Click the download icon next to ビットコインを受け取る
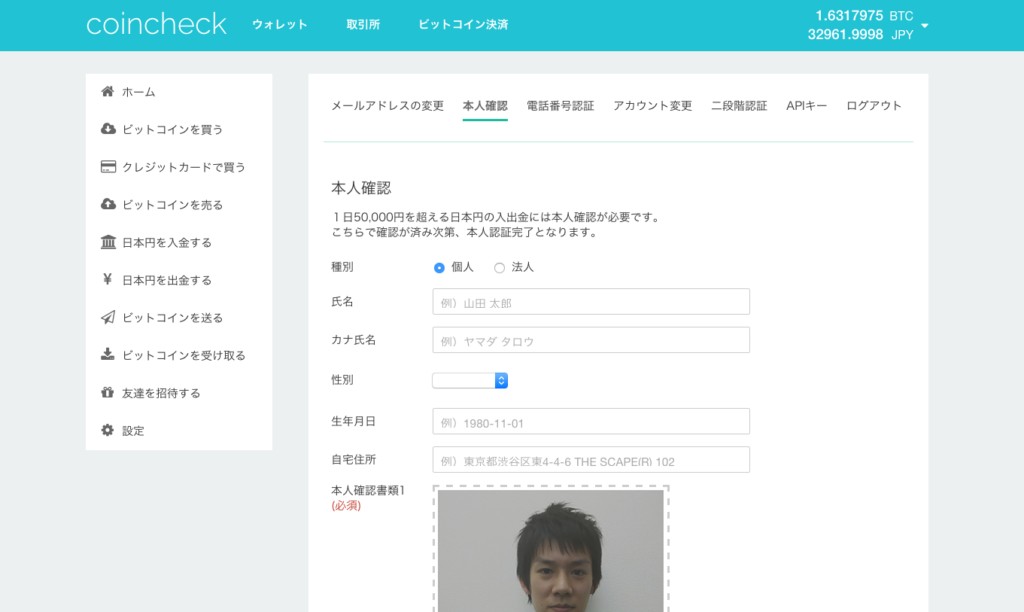The height and width of the screenshot is (612, 1024). (x=107, y=355)
